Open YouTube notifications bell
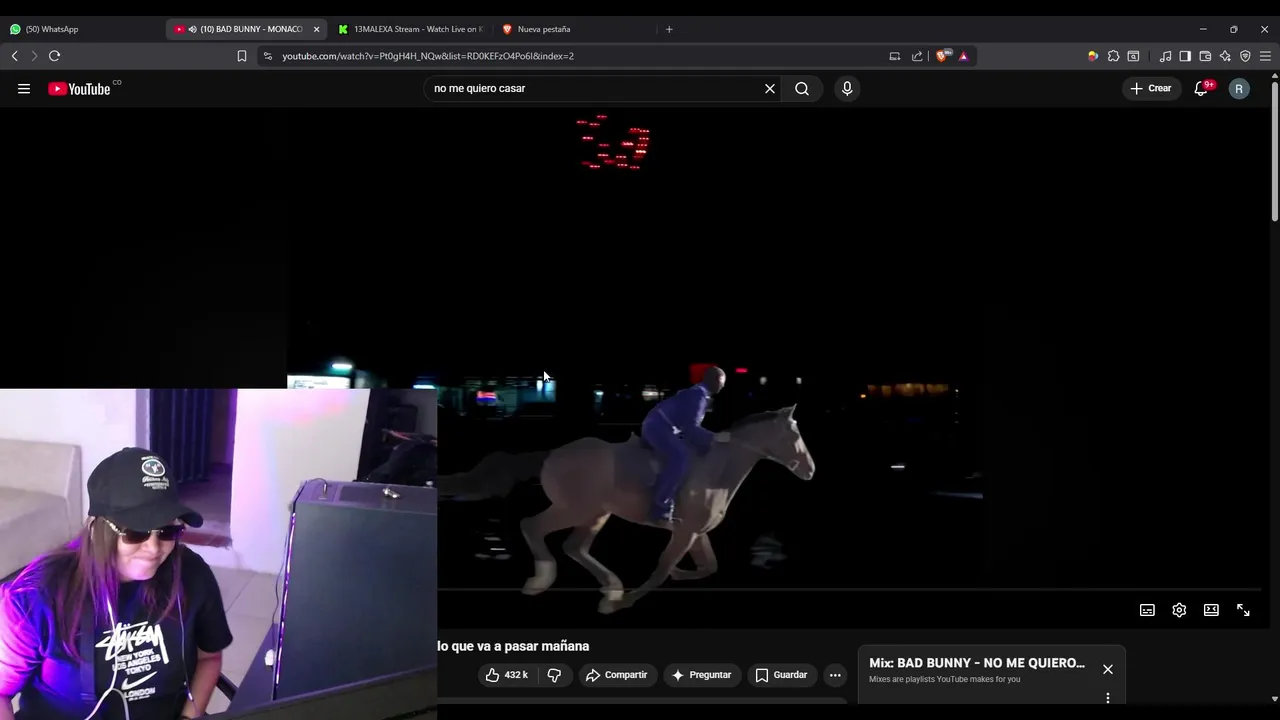The width and height of the screenshot is (1280, 720). [x=1202, y=88]
